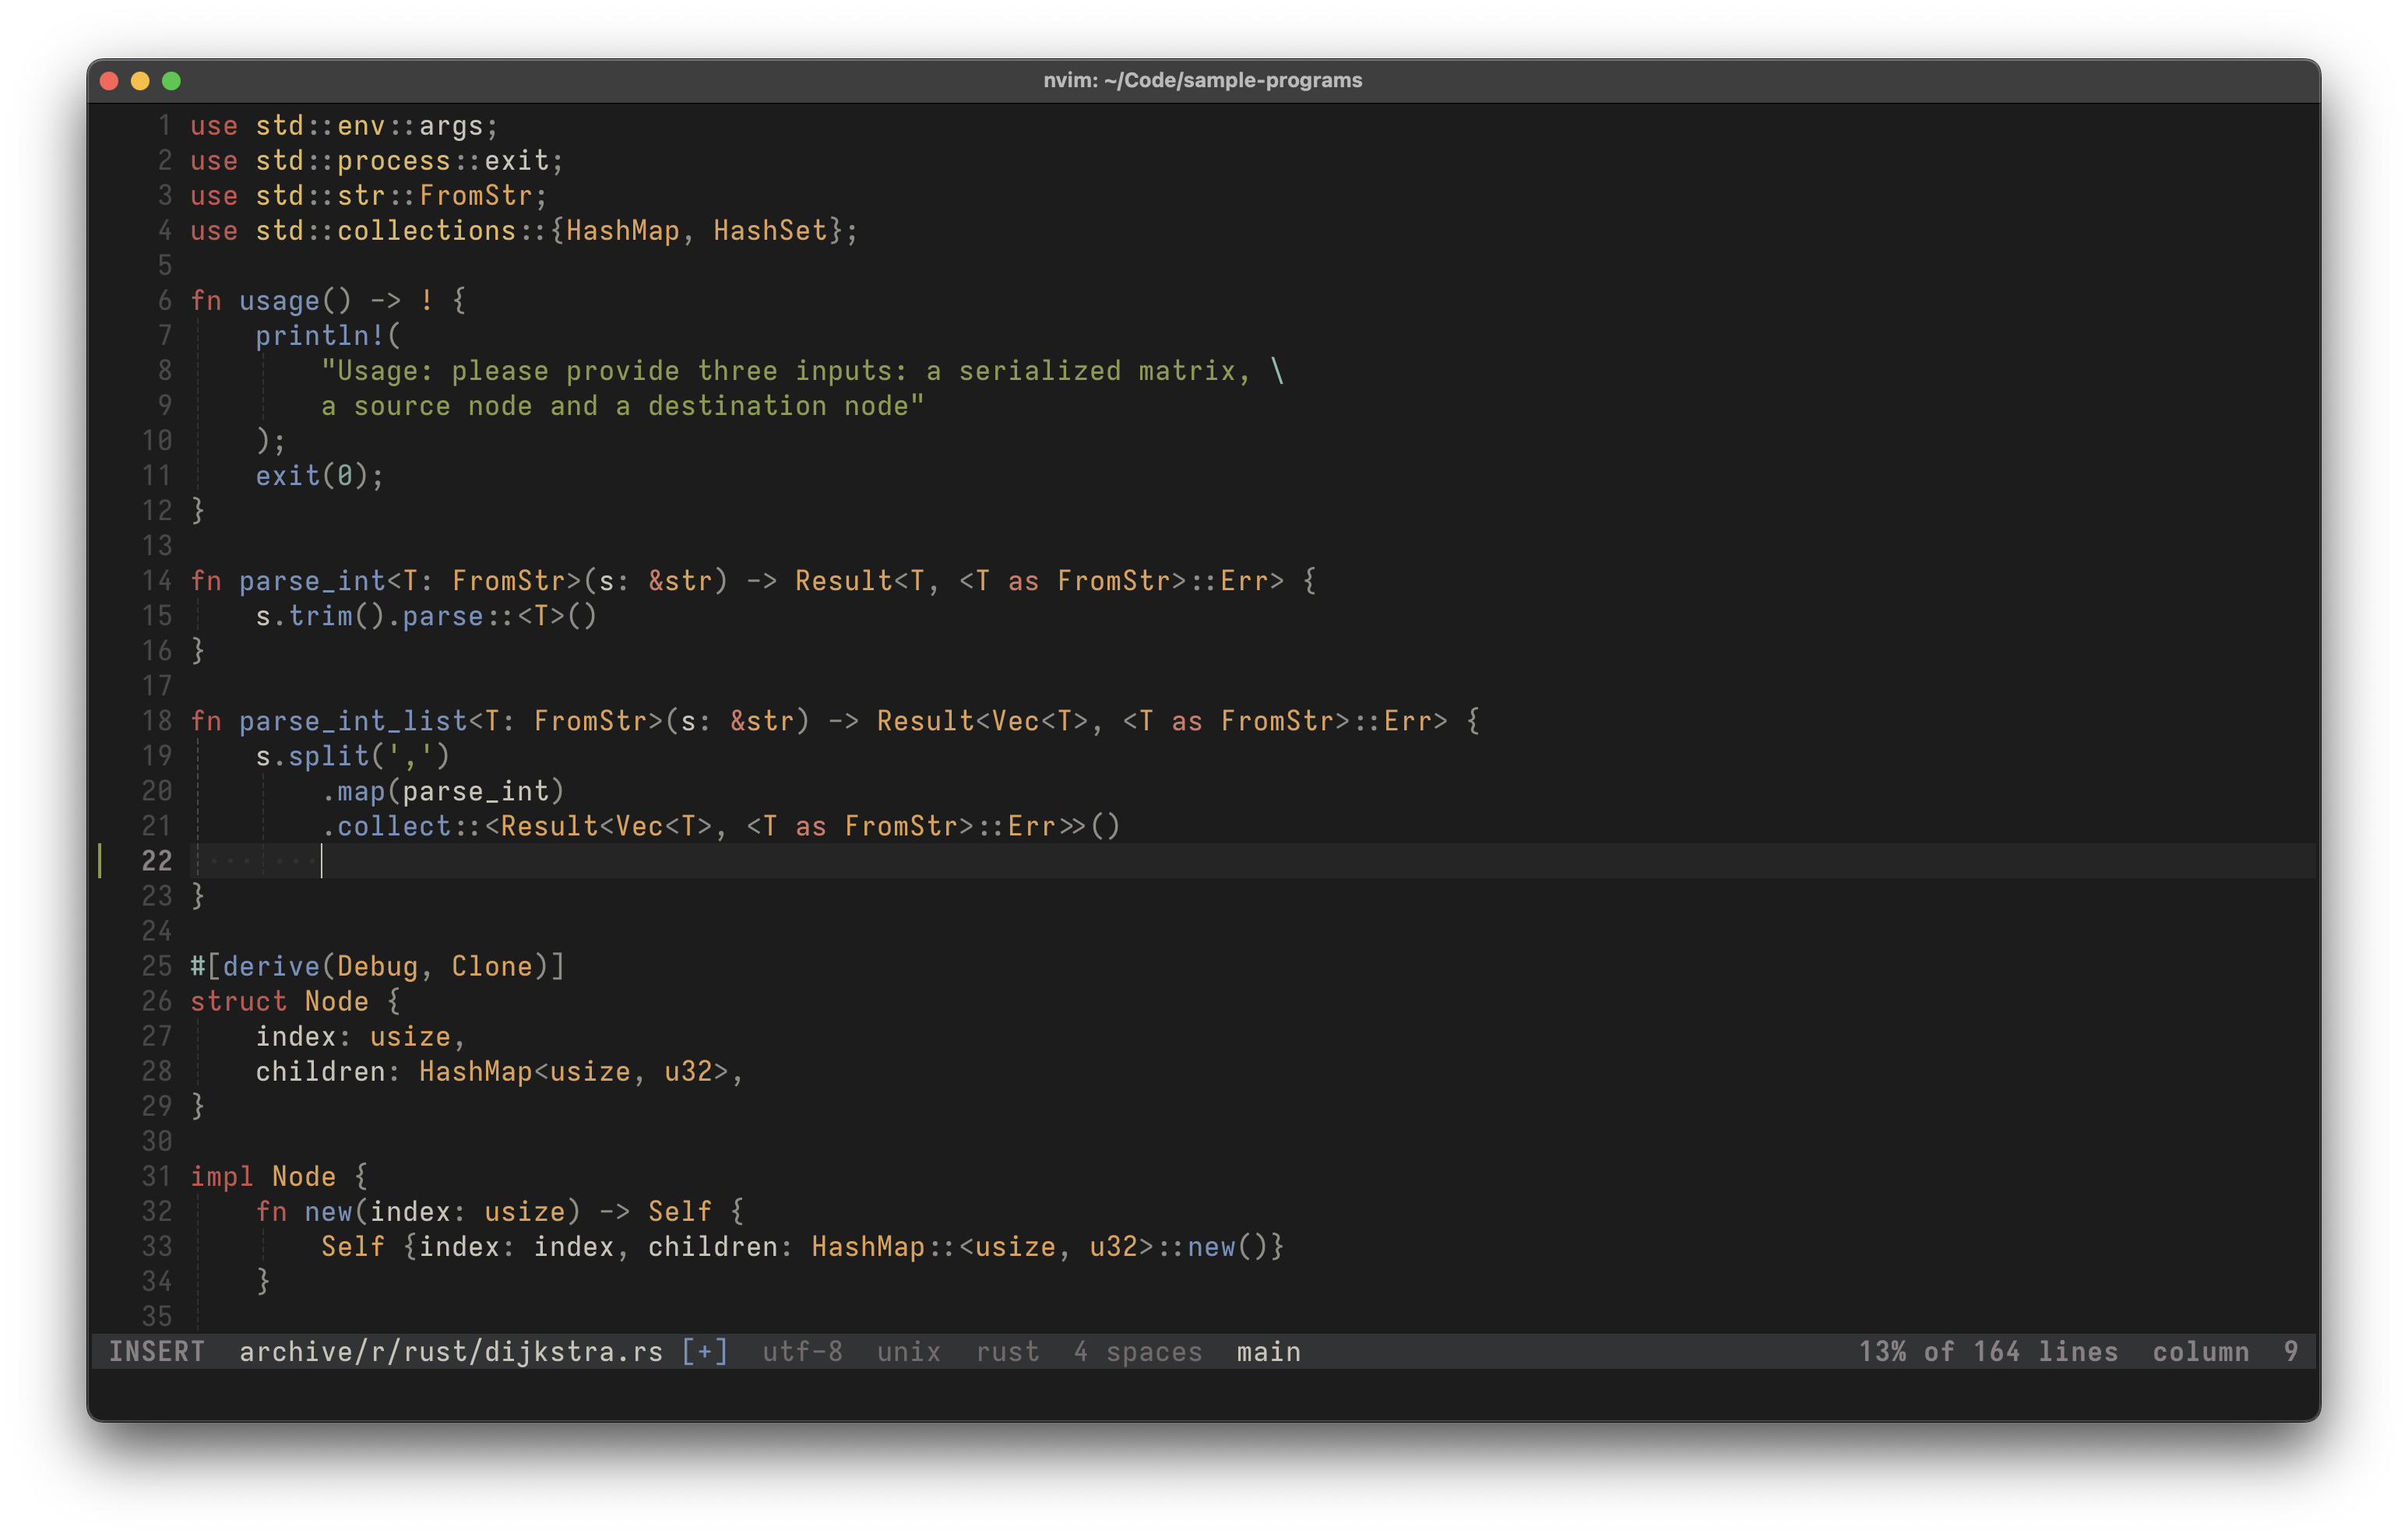This screenshot has width=2408, height=1537.
Task: Click 'exit(0);' on line 11
Action: [x=320, y=476]
